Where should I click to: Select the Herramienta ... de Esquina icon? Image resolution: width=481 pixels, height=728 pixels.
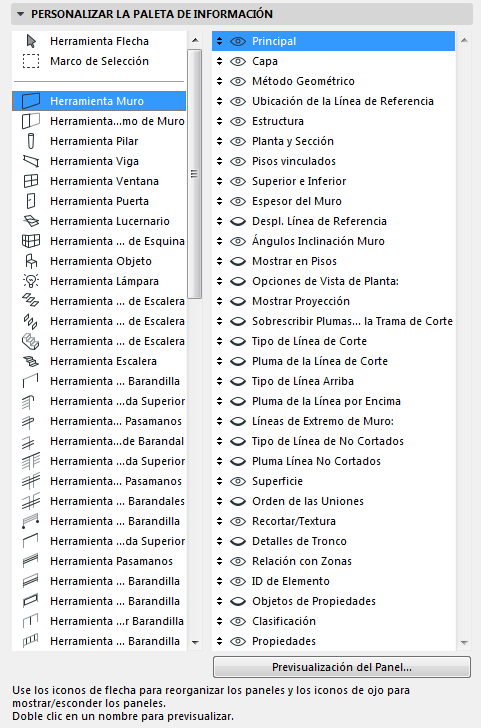click(31, 240)
